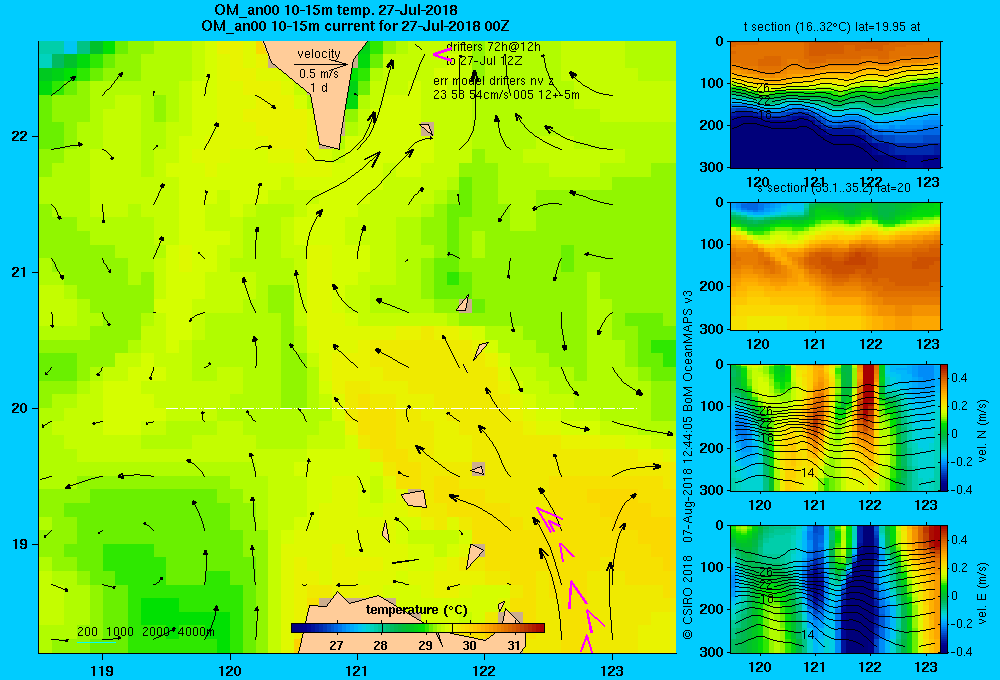1000x680 pixels.
Task: Click the subtitle 'OM_an00 10-15m current for 27-Jul-2018 00Z'
Action: point(355,26)
